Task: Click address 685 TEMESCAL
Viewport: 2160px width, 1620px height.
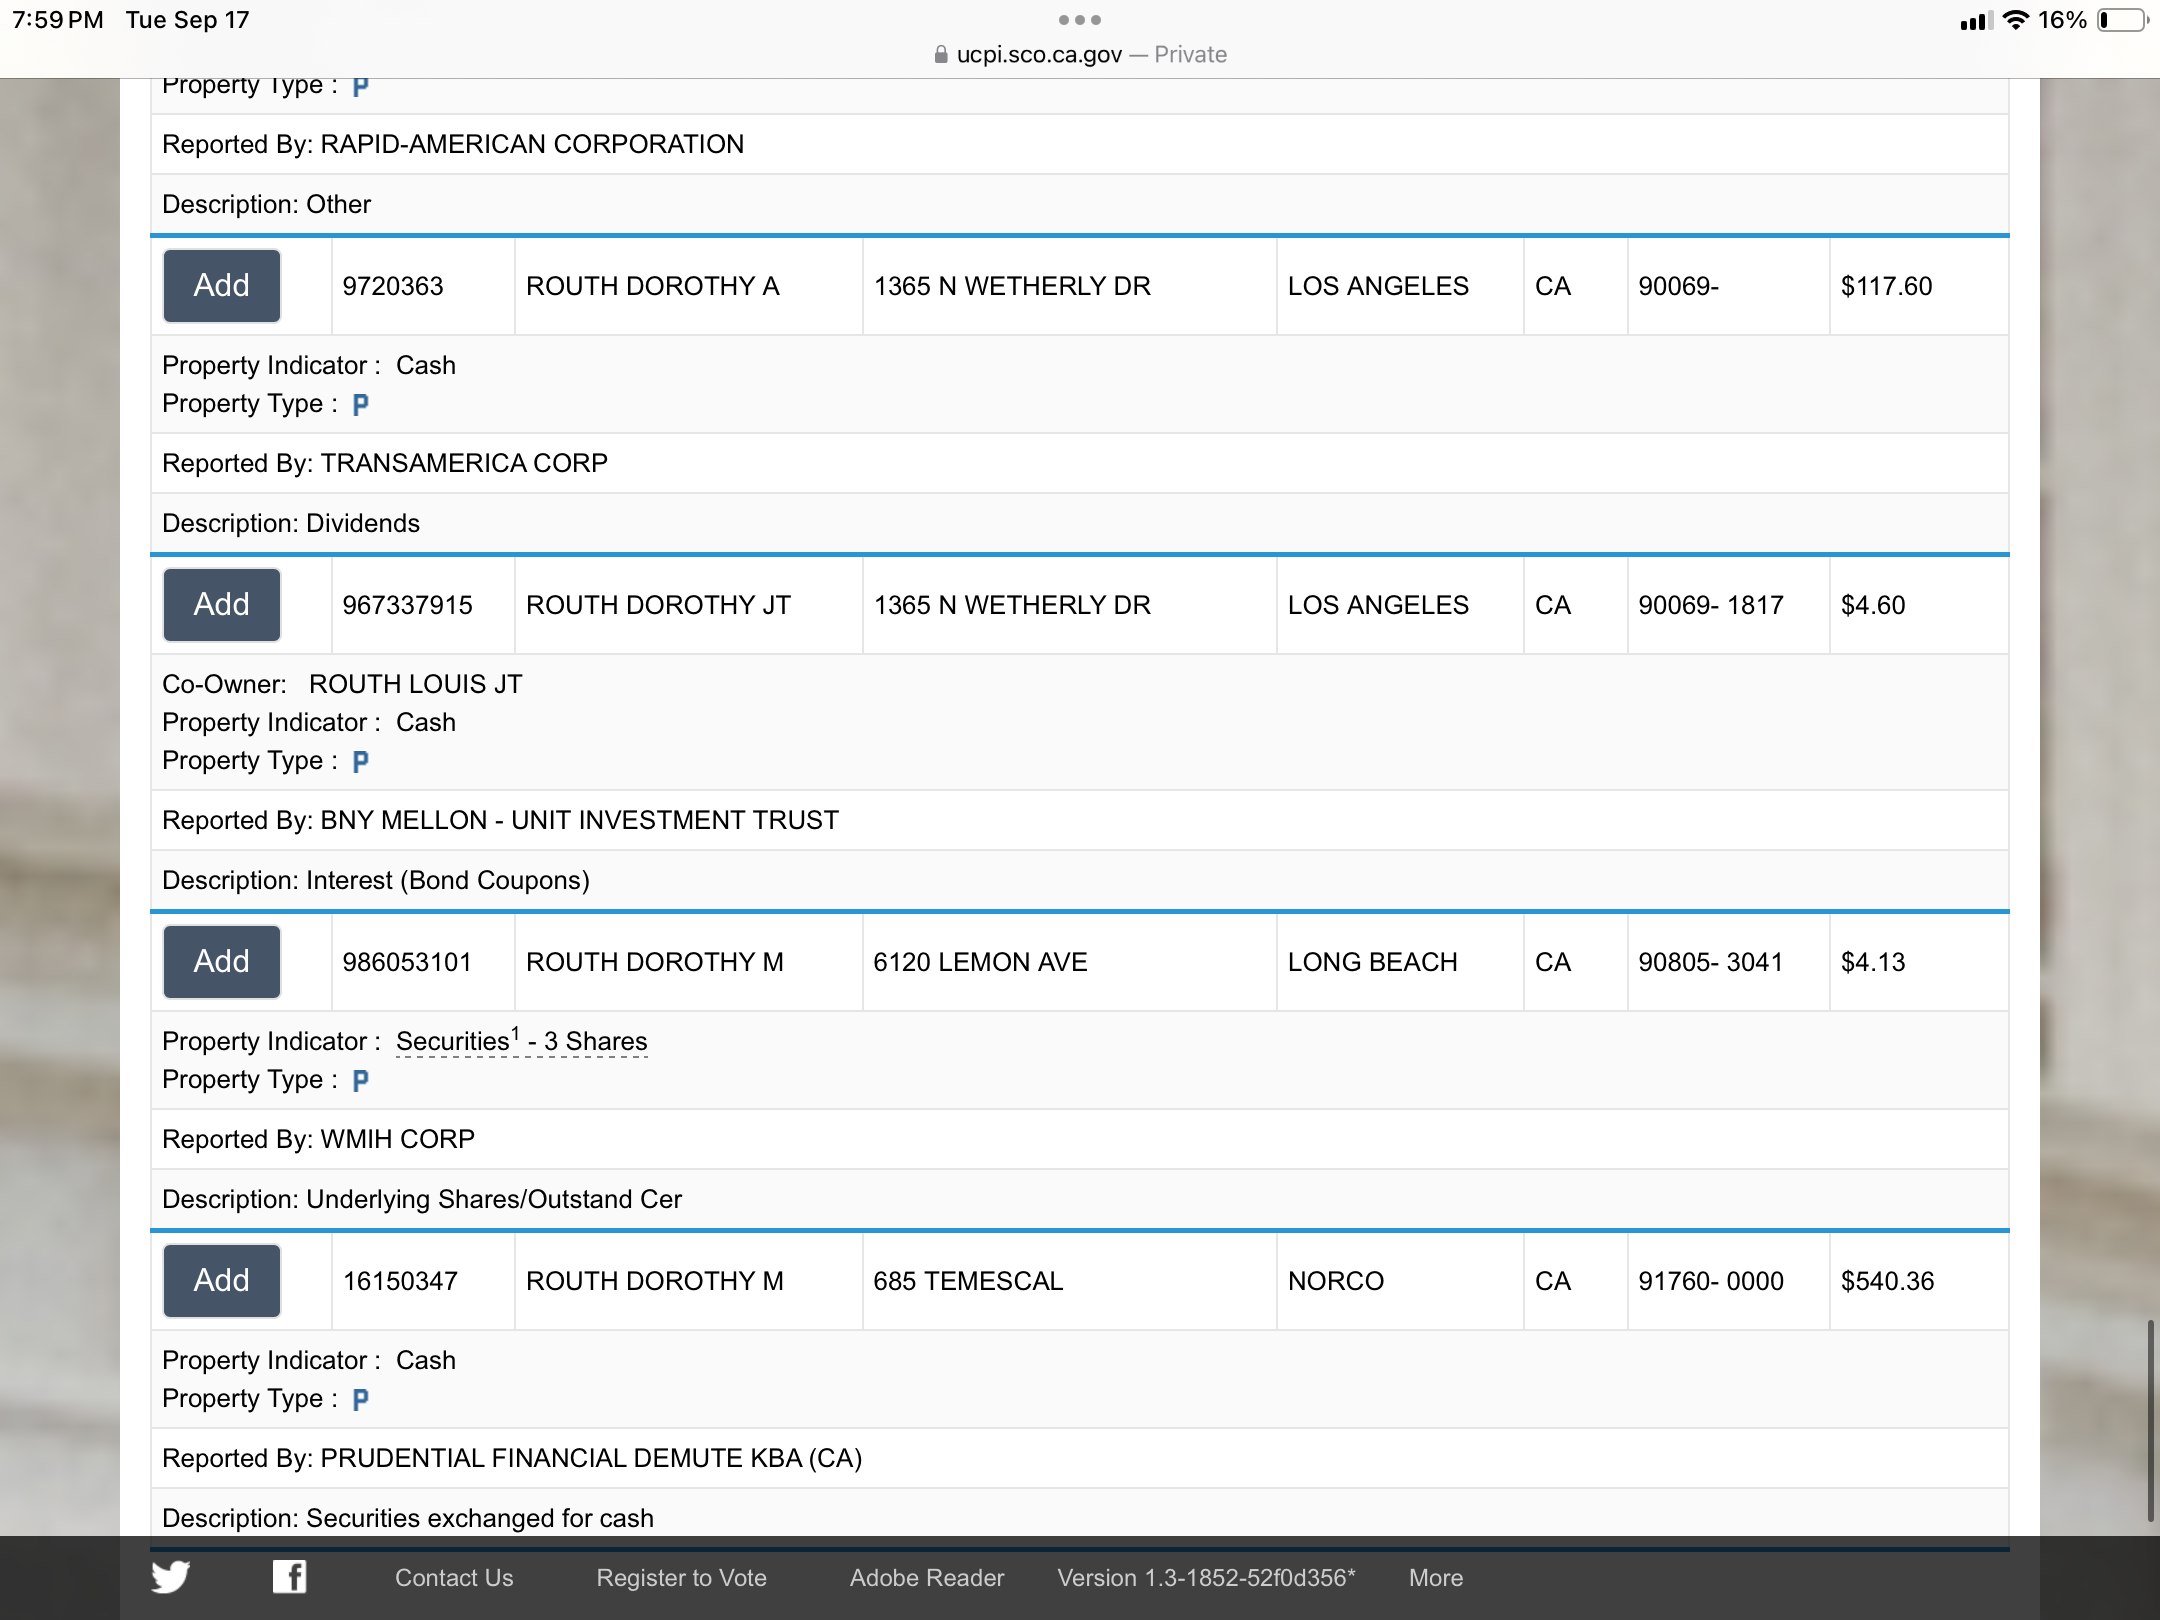Action: (968, 1281)
